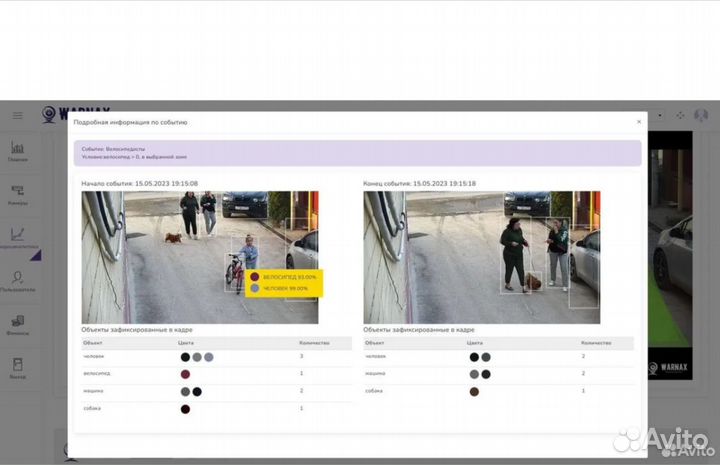Close the event details dialog
Screen dimensions: 720x465
pyautogui.click(x=639, y=122)
